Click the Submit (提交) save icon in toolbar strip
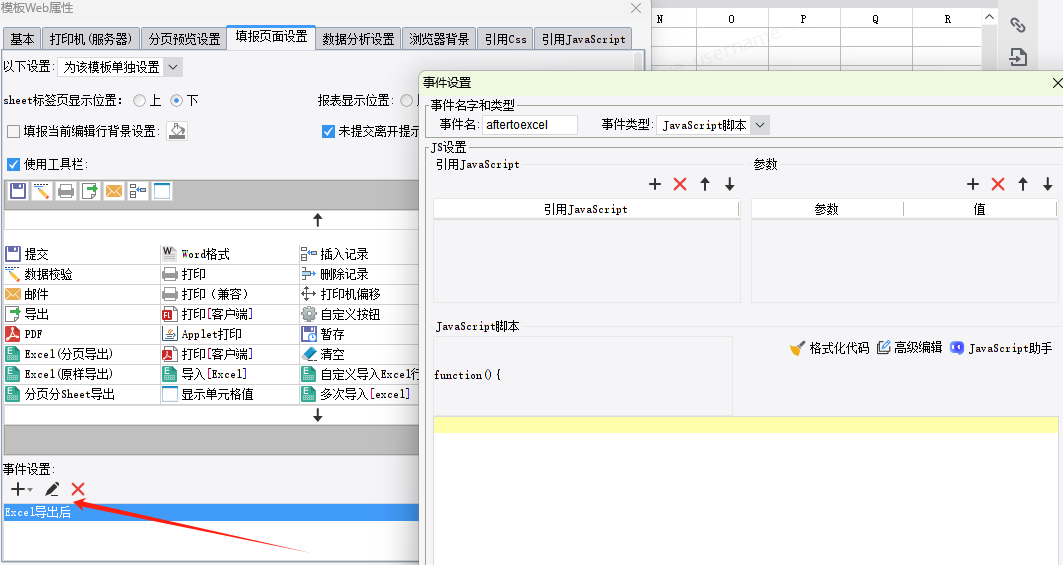Viewport: 1063px width, 565px height. (18, 191)
